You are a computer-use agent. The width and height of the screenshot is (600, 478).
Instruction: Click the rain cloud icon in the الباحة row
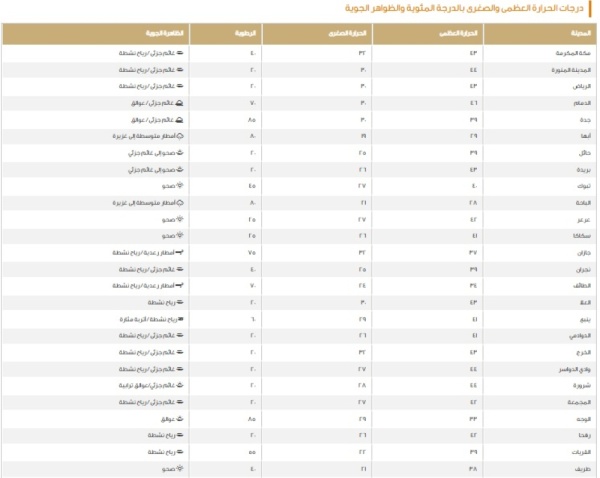point(180,203)
